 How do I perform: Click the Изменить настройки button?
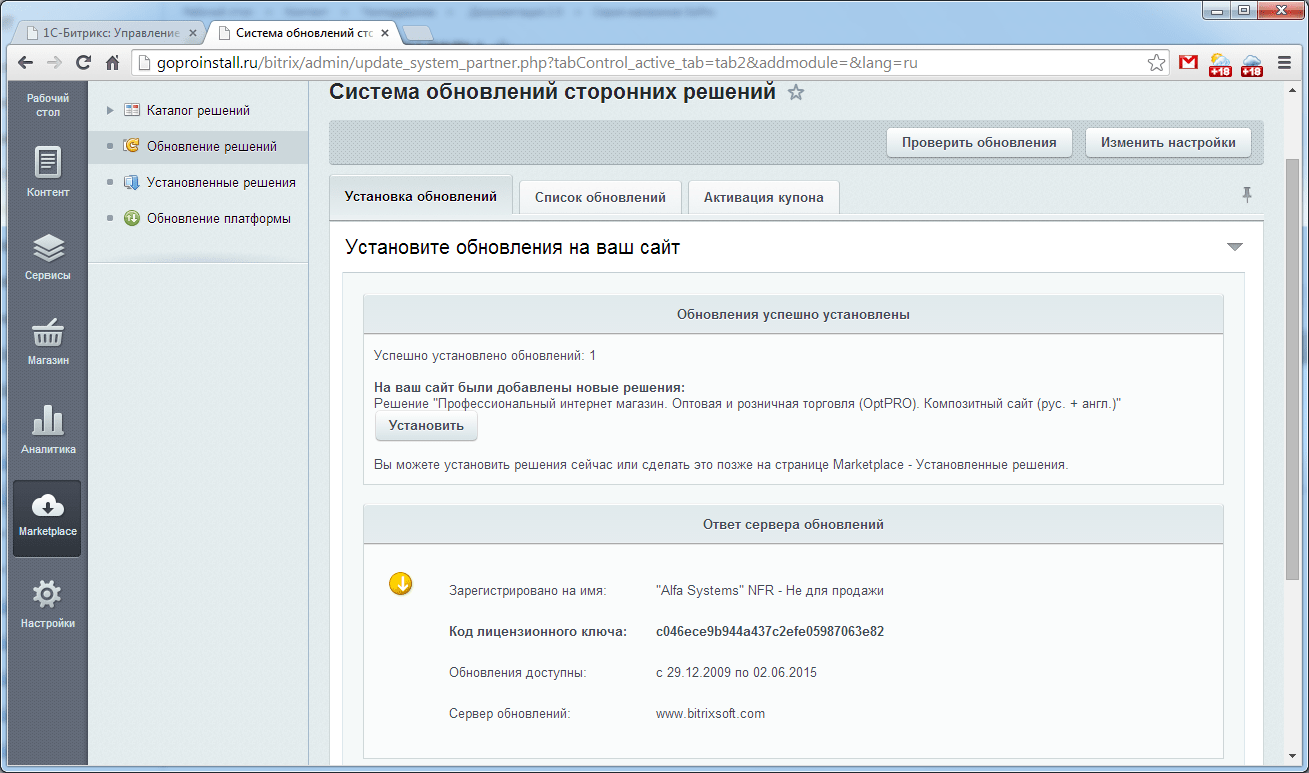[x=1168, y=142]
